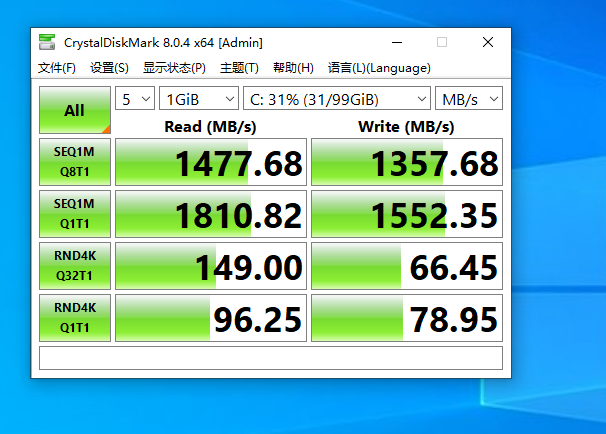Viewport: 606px width, 434px height.
Task: Open the 显示状态(P) menu
Action: pos(174,68)
